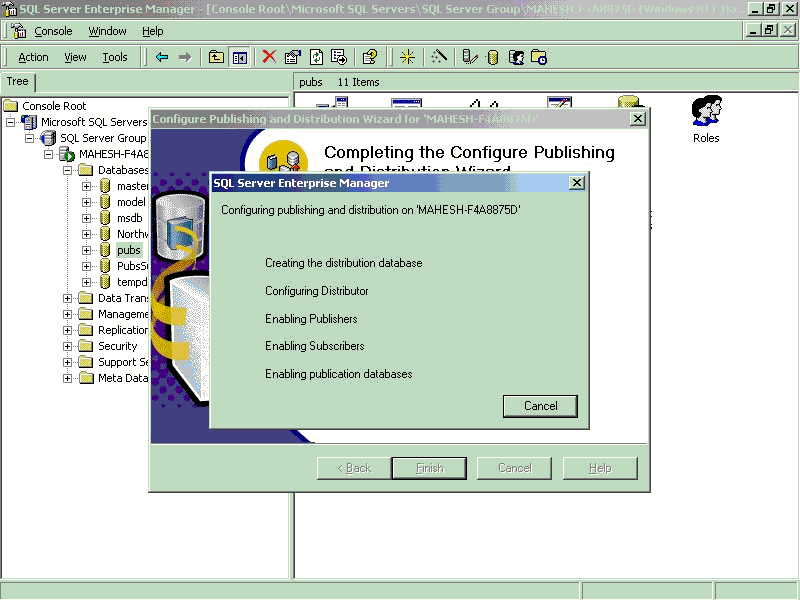Click the wizard's Finish button

[429, 468]
